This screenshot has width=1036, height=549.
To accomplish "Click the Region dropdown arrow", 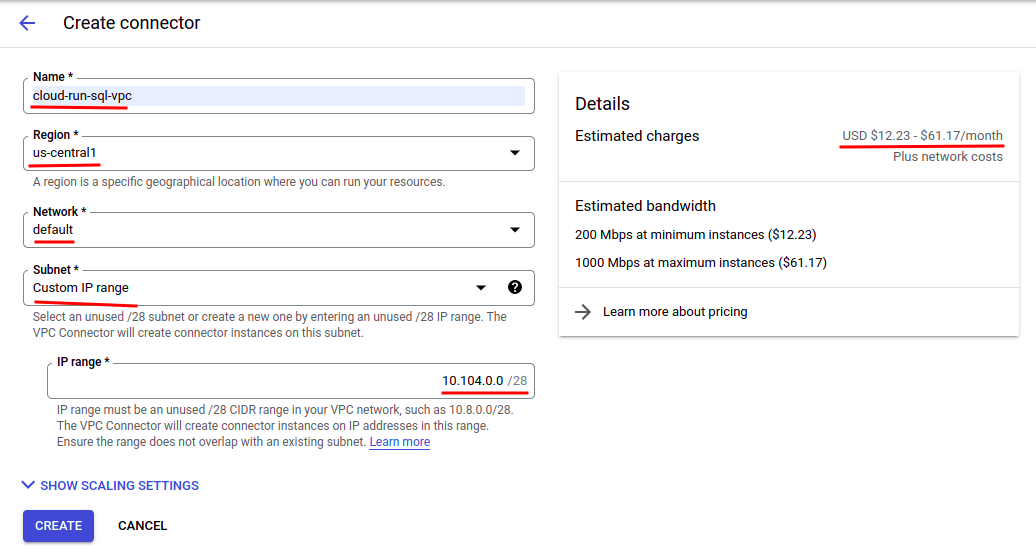I will 515,153.
